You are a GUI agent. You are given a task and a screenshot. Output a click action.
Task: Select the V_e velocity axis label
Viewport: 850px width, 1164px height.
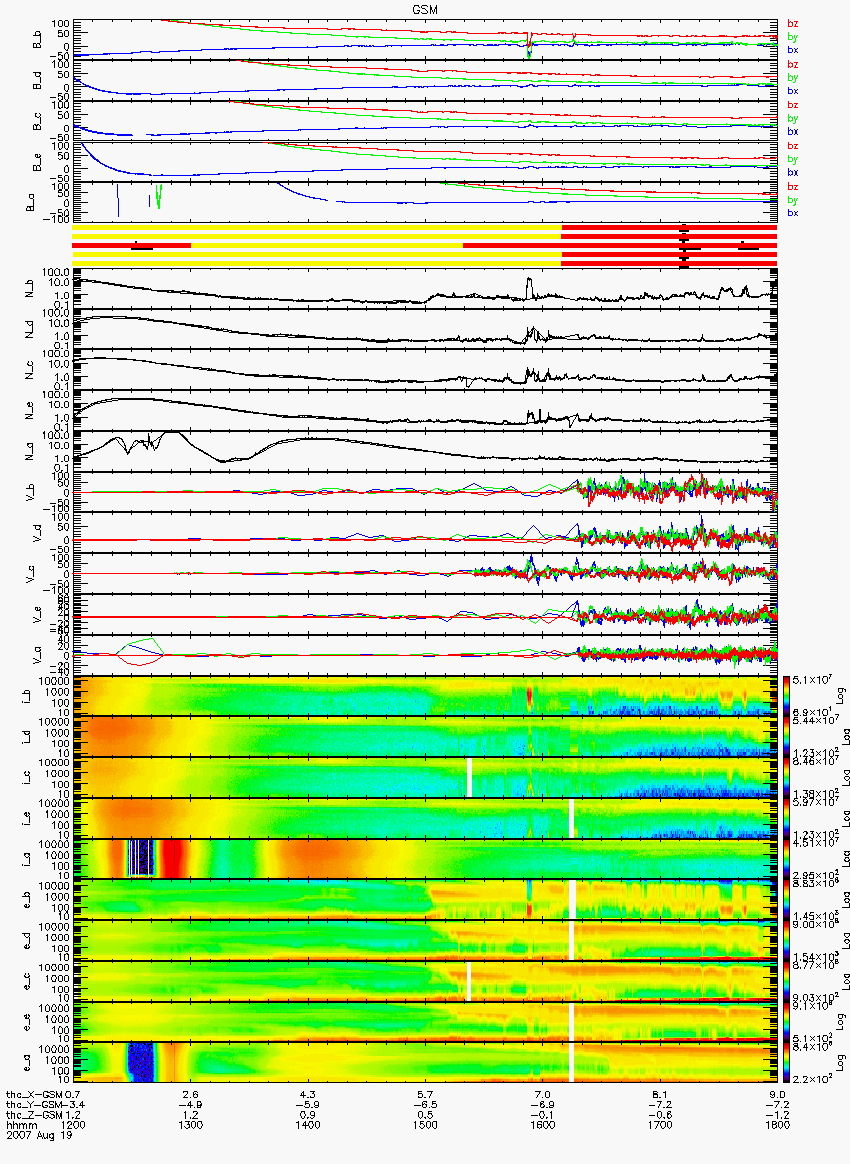(x=36, y=614)
